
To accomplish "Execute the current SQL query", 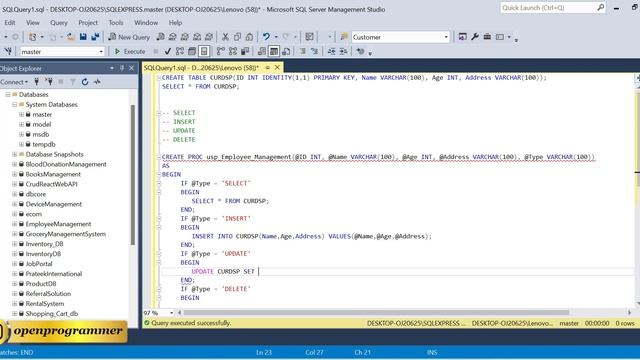I will [x=130, y=51].
